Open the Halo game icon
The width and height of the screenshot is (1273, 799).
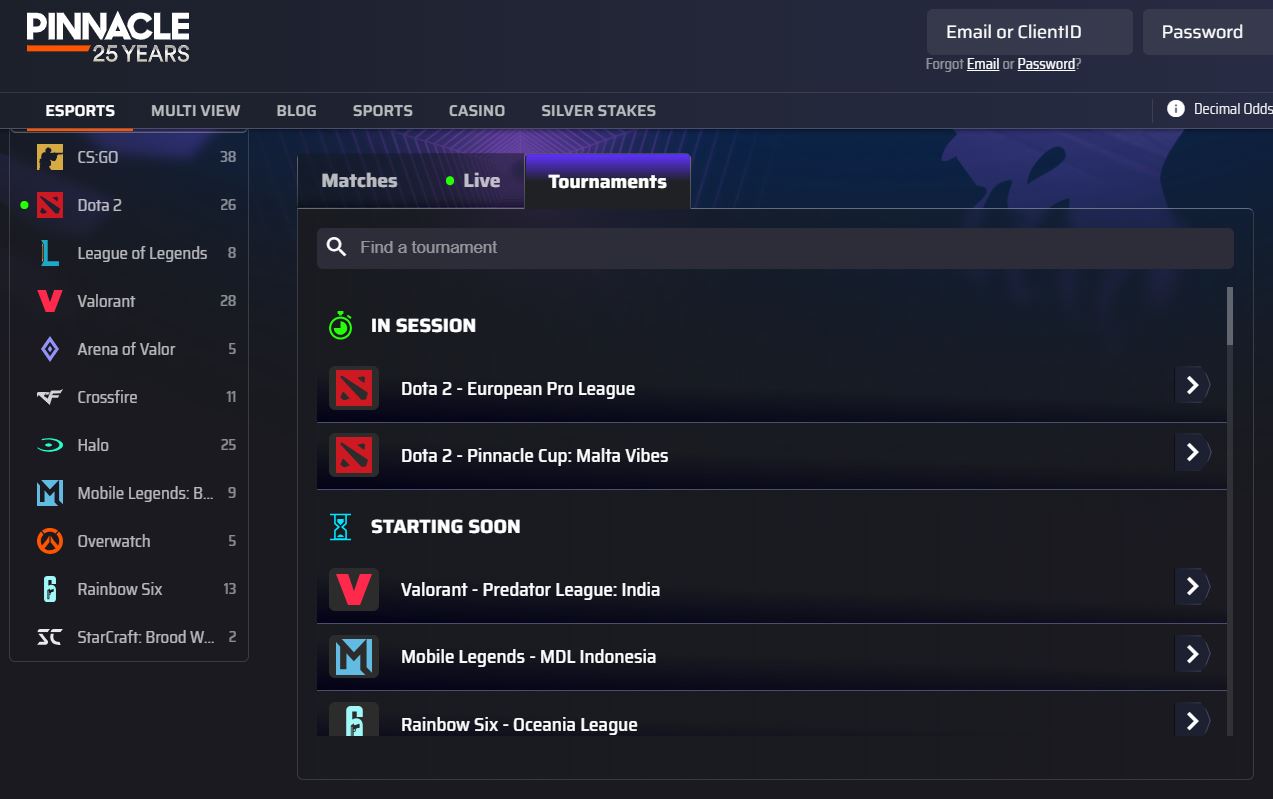[50, 445]
